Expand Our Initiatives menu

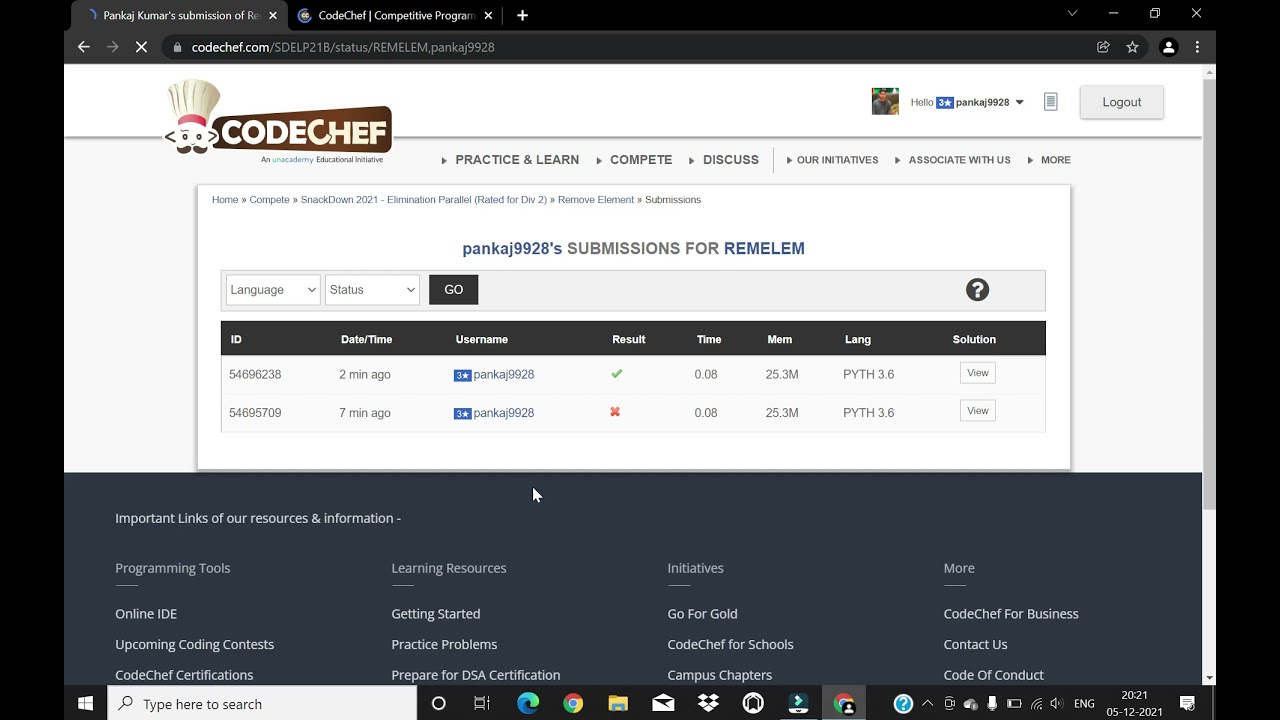tap(837, 160)
